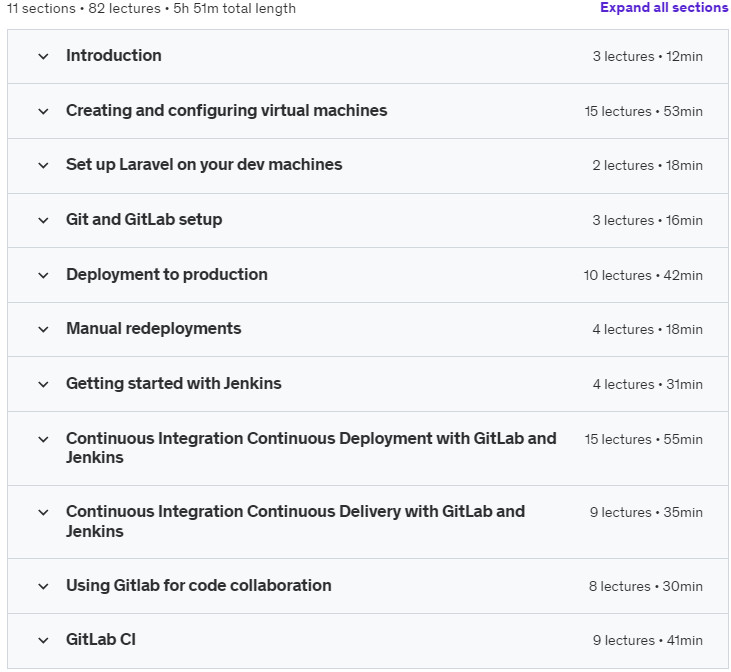Select Using Gitlab for code collaboration title
The width and height of the screenshot is (731, 672).
click(x=199, y=586)
